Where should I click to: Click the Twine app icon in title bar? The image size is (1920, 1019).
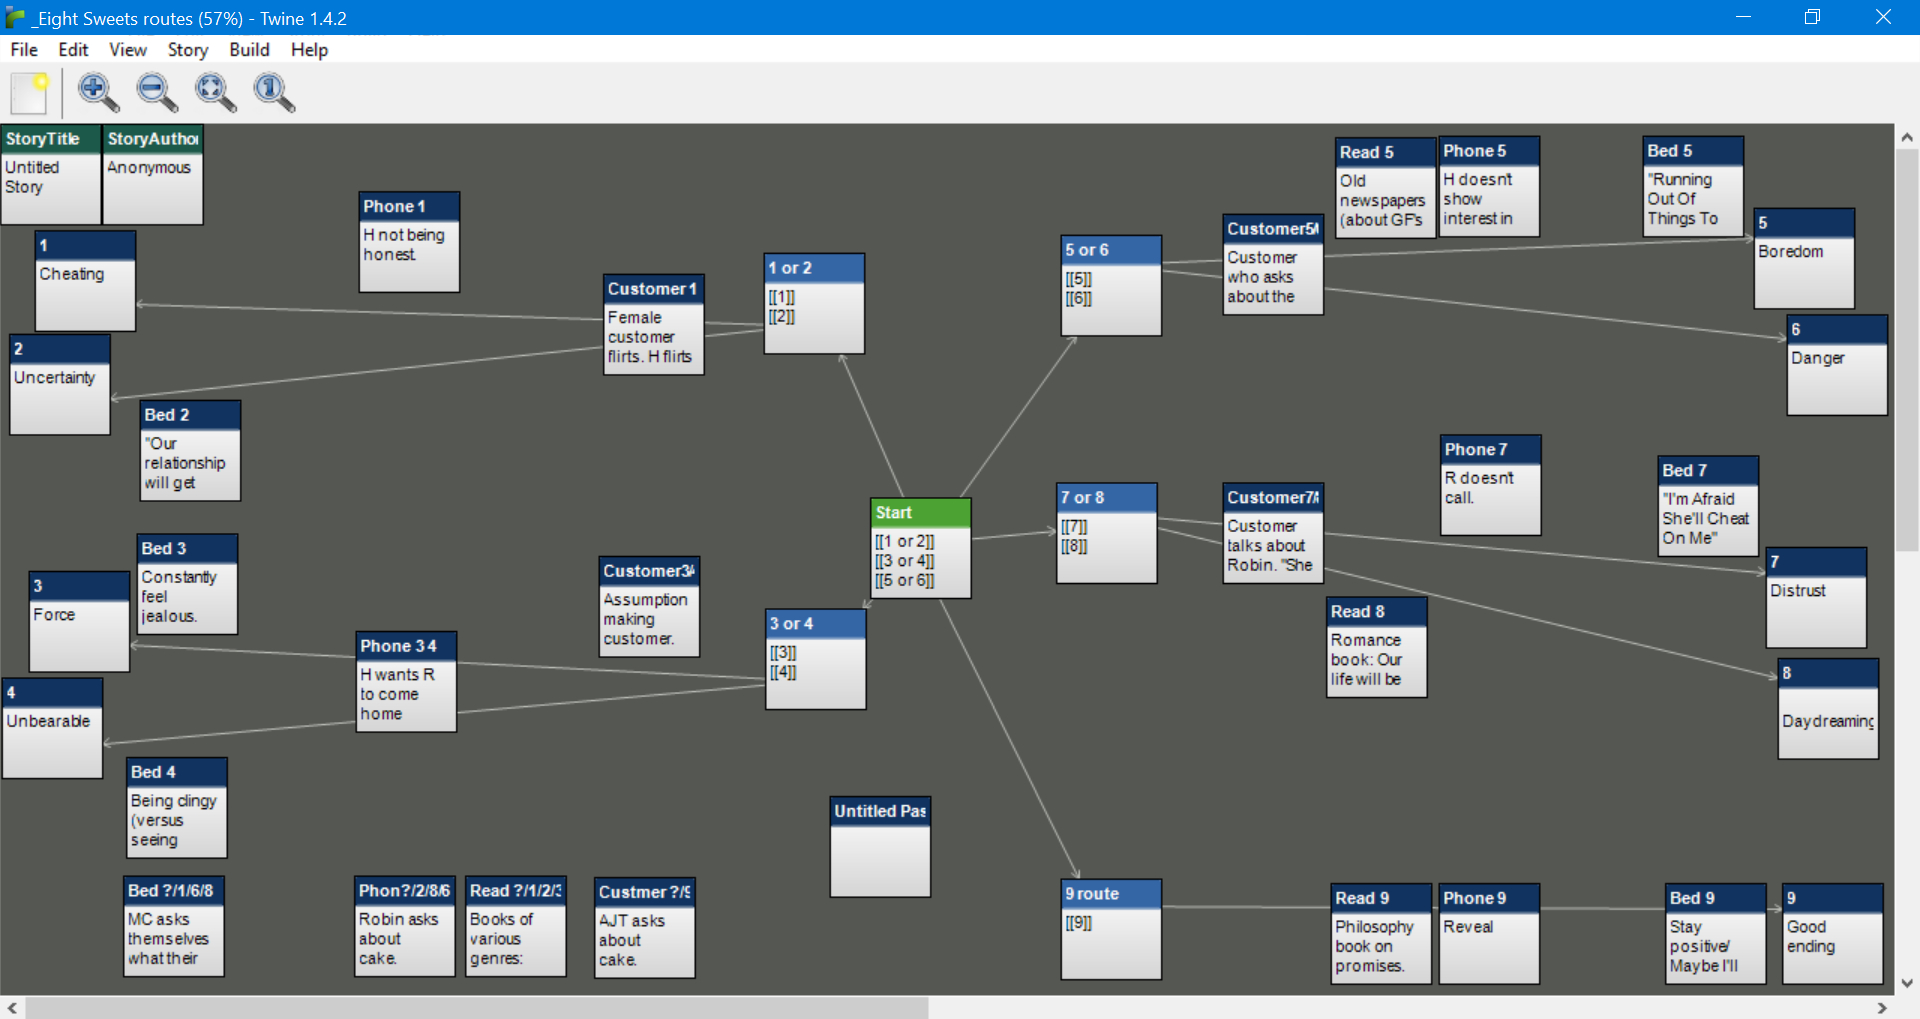pyautogui.click(x=15, y=18)
